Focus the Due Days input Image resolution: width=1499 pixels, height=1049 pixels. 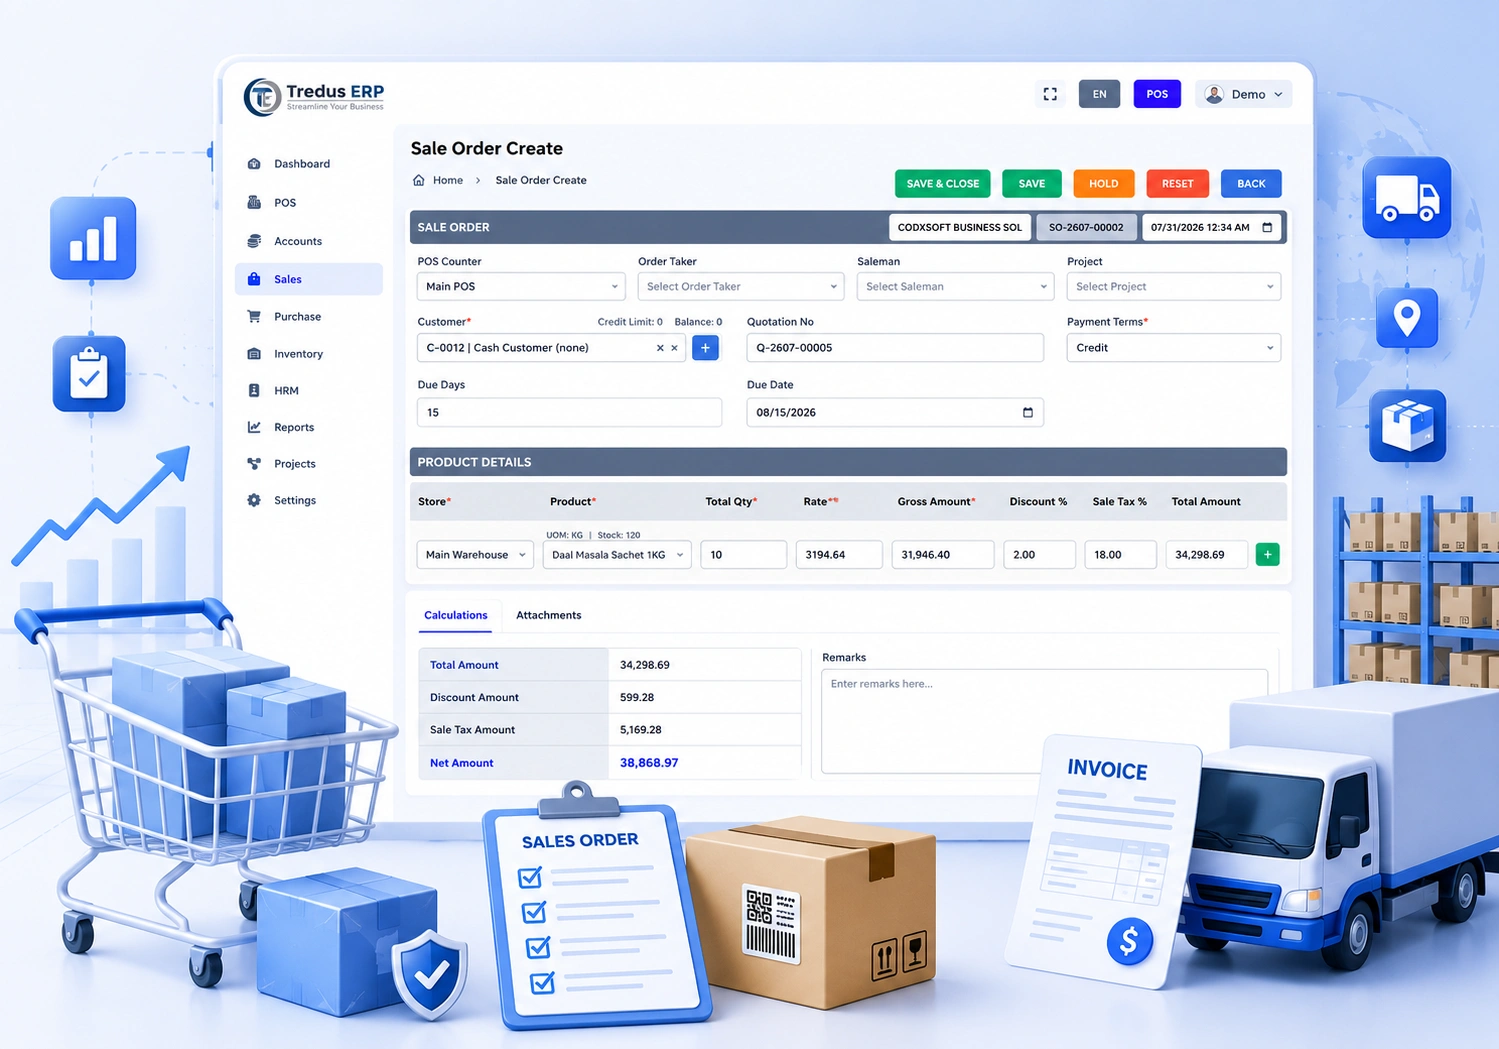tap(569, 412)
